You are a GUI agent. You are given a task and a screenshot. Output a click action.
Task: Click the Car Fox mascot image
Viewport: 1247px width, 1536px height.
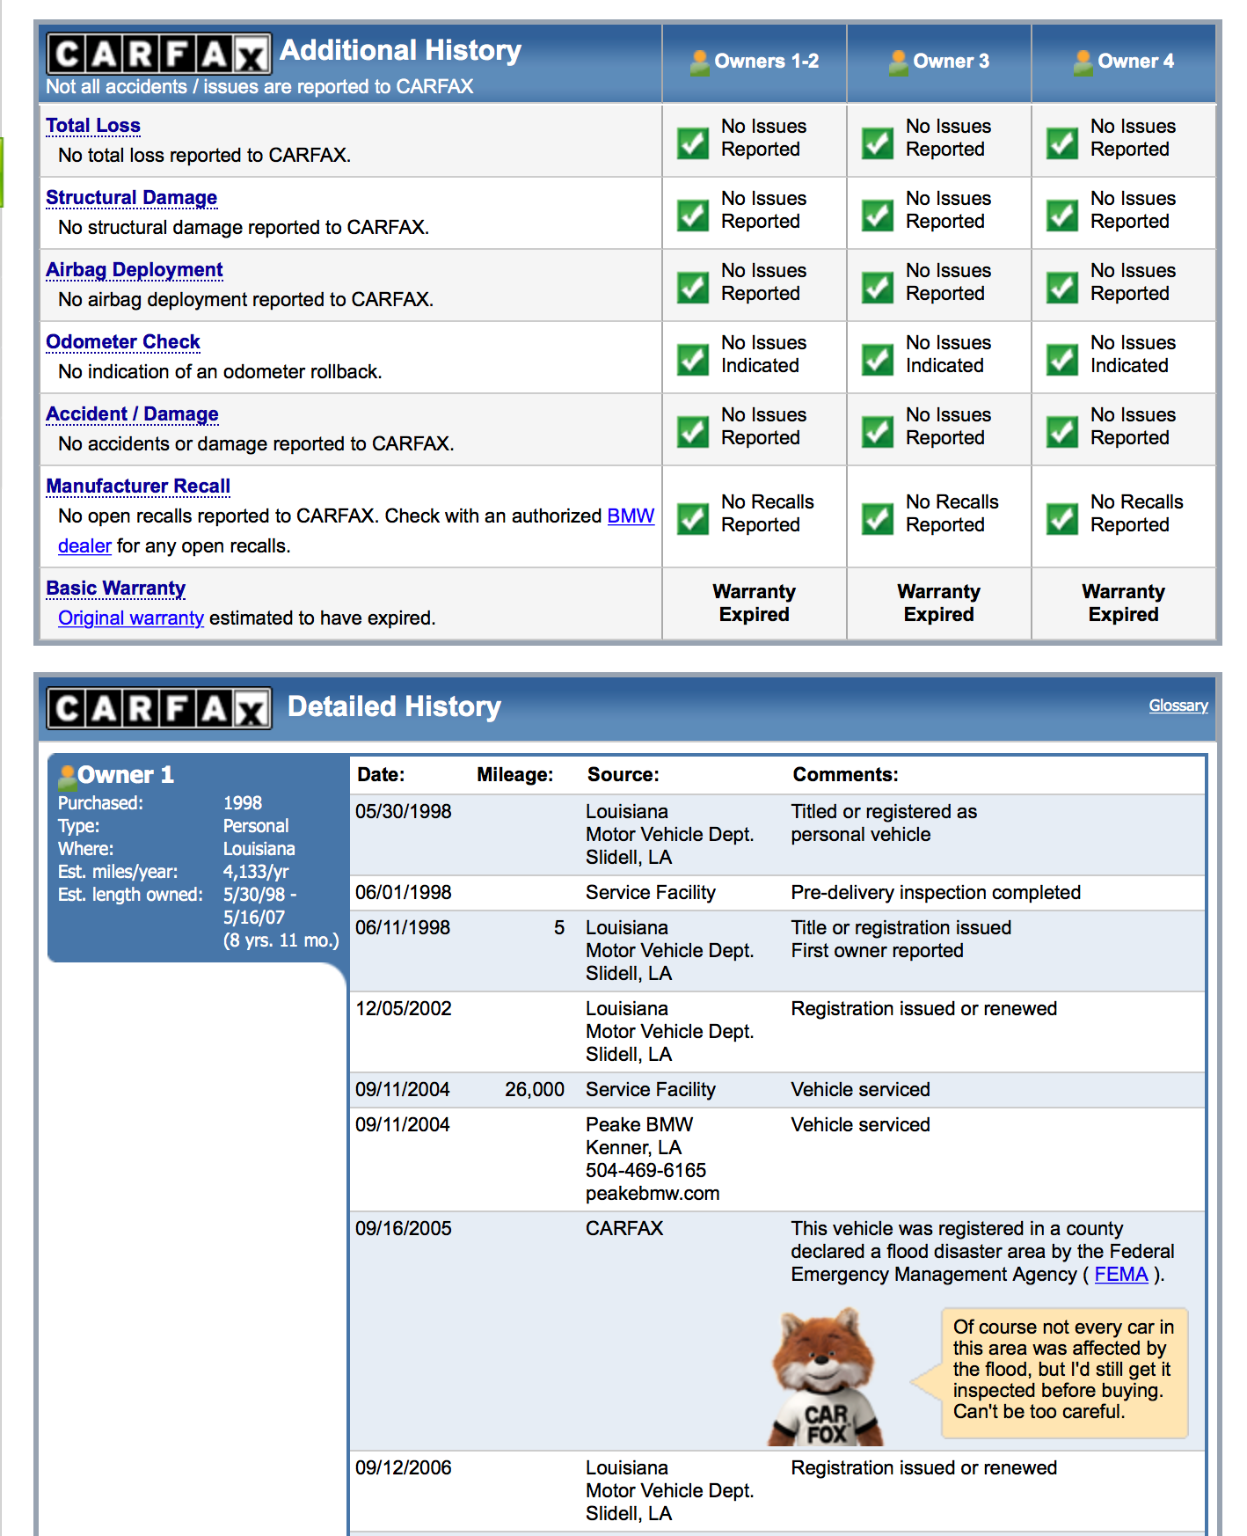point(826,1376)
